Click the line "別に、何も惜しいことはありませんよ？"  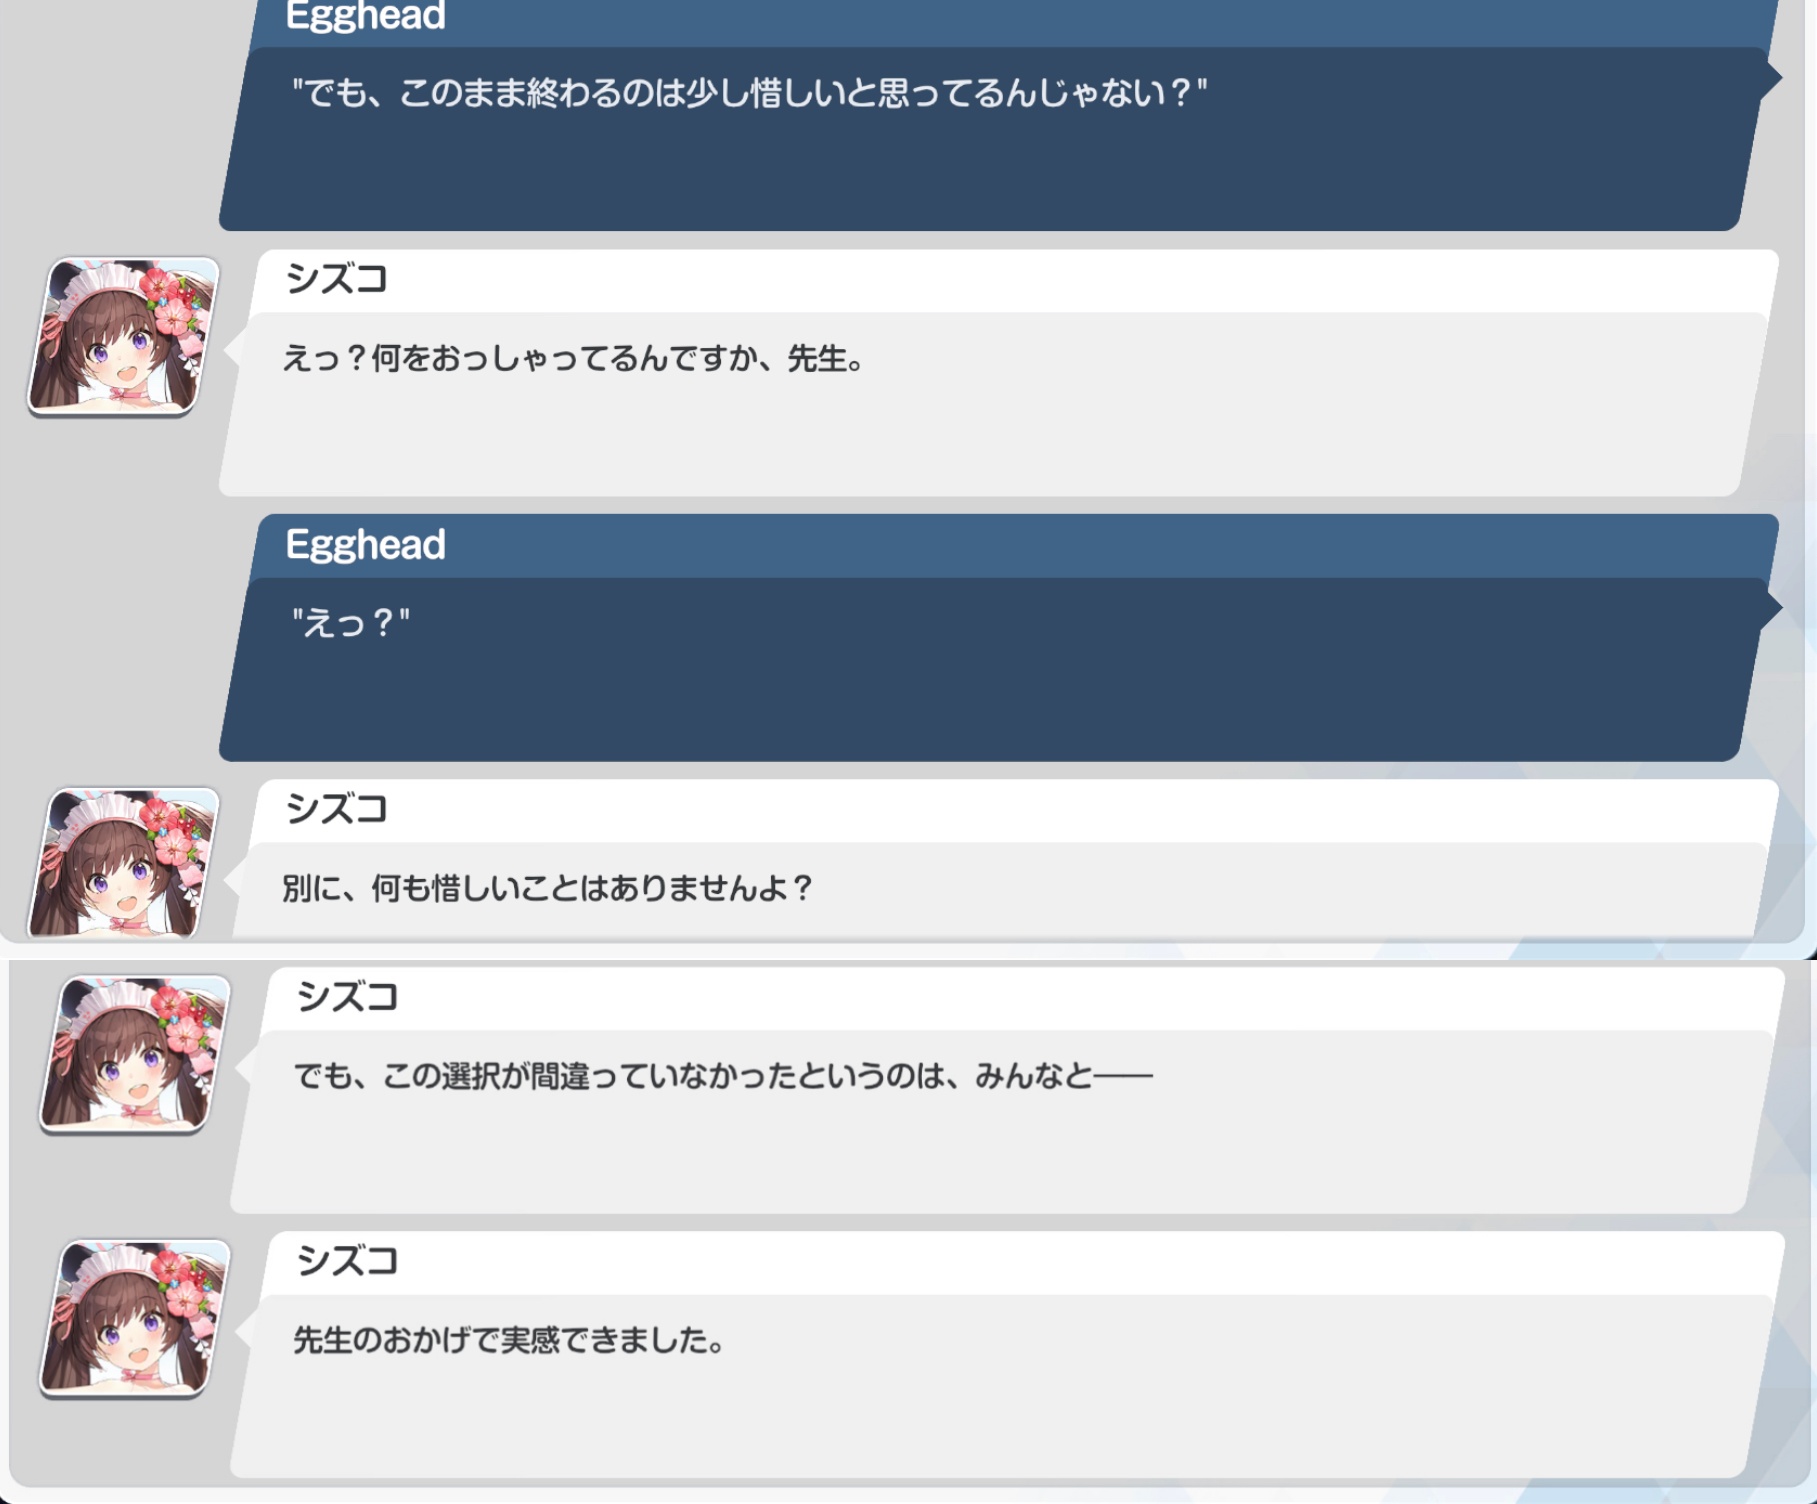point(548,888)
